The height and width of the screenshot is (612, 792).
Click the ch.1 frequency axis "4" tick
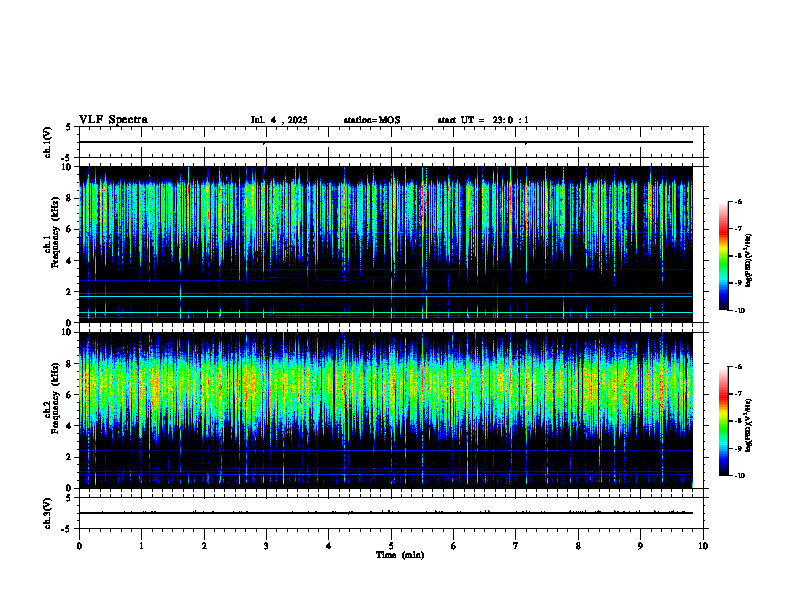(70, 261)
